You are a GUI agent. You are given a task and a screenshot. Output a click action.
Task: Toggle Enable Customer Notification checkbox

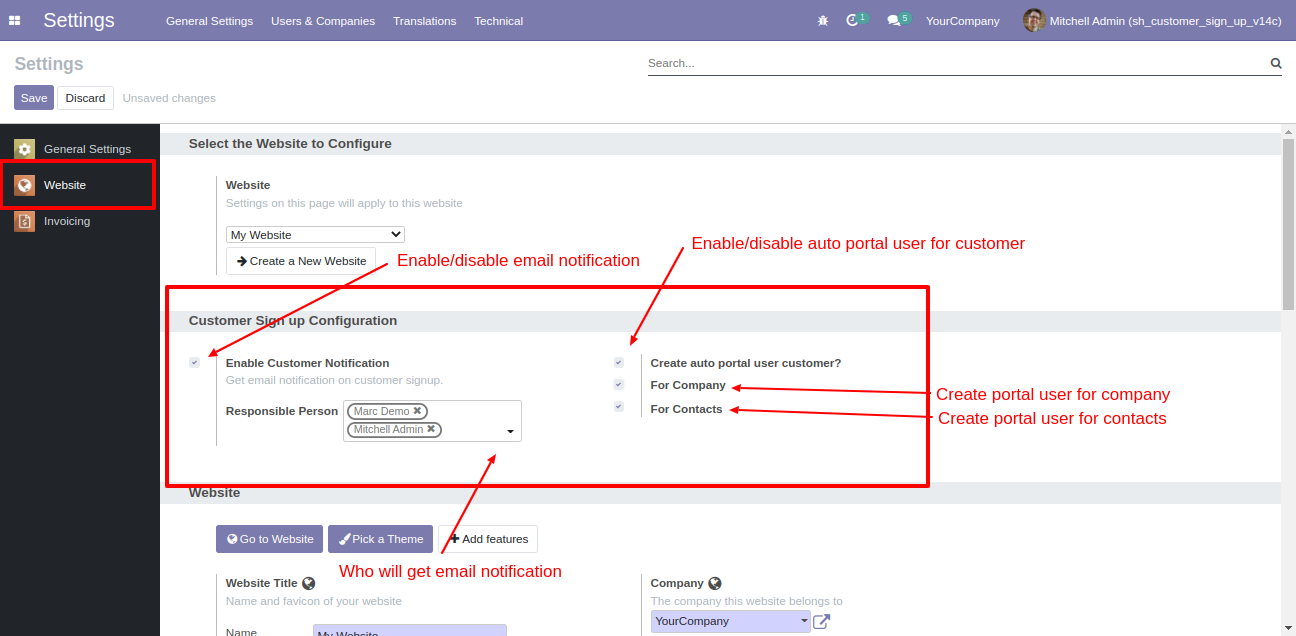point(194,362)
